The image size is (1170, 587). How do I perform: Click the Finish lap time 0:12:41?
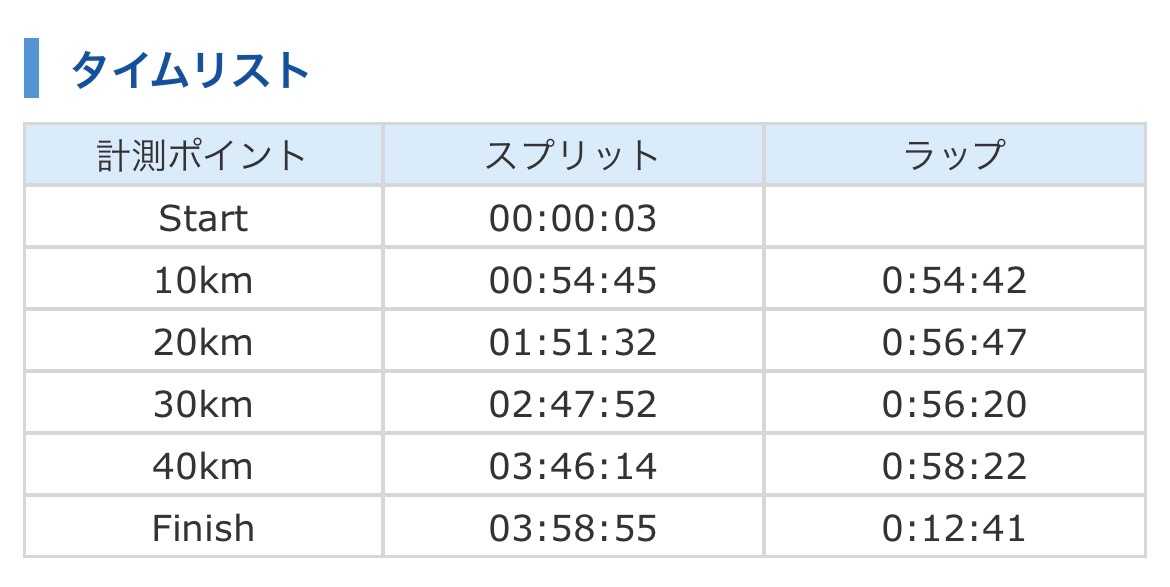pos(954,529)
